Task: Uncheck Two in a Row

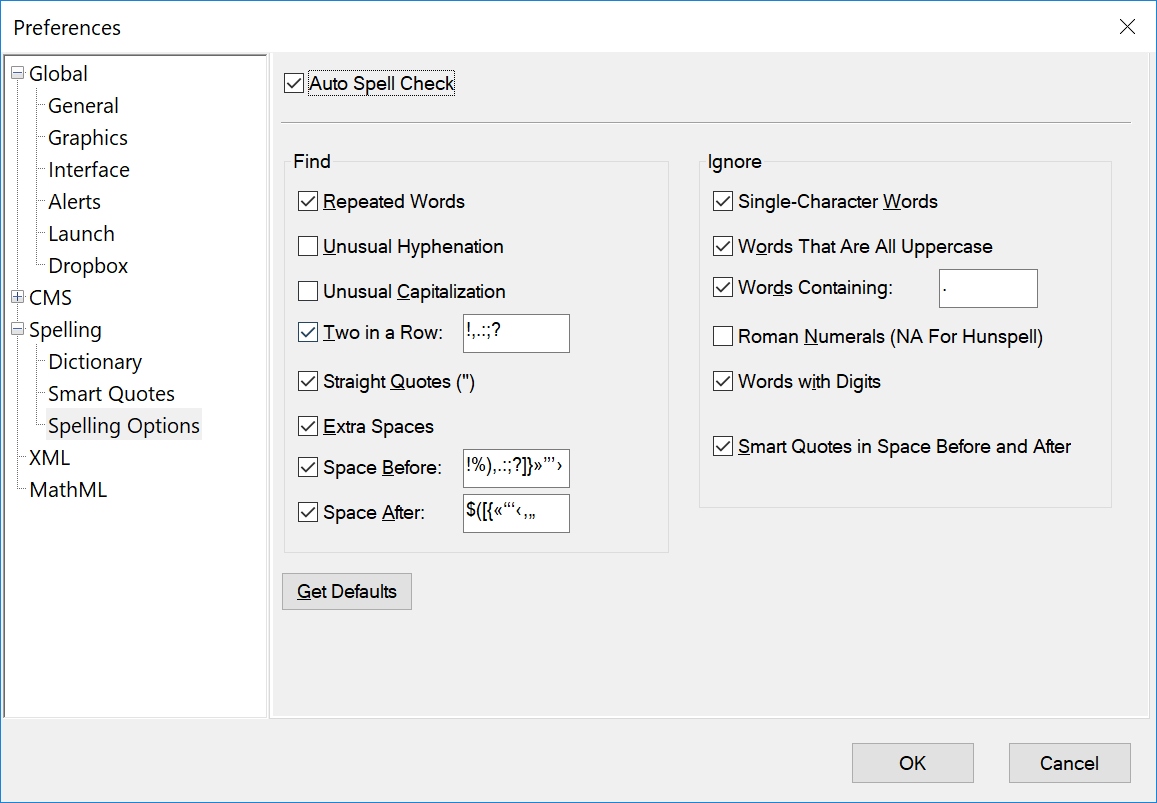Action: (307, 332)
